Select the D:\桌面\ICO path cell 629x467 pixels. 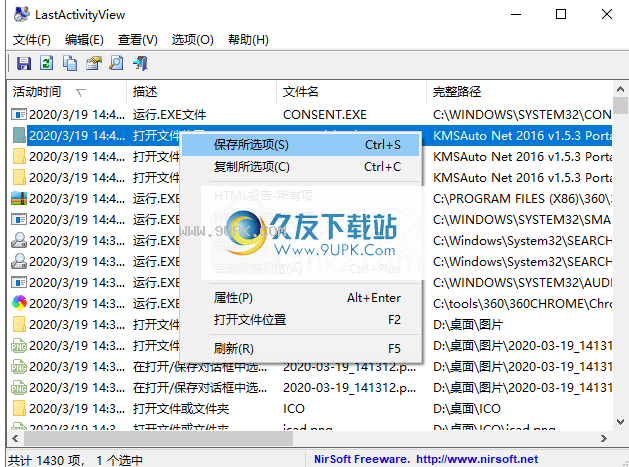tap(467, 408)
